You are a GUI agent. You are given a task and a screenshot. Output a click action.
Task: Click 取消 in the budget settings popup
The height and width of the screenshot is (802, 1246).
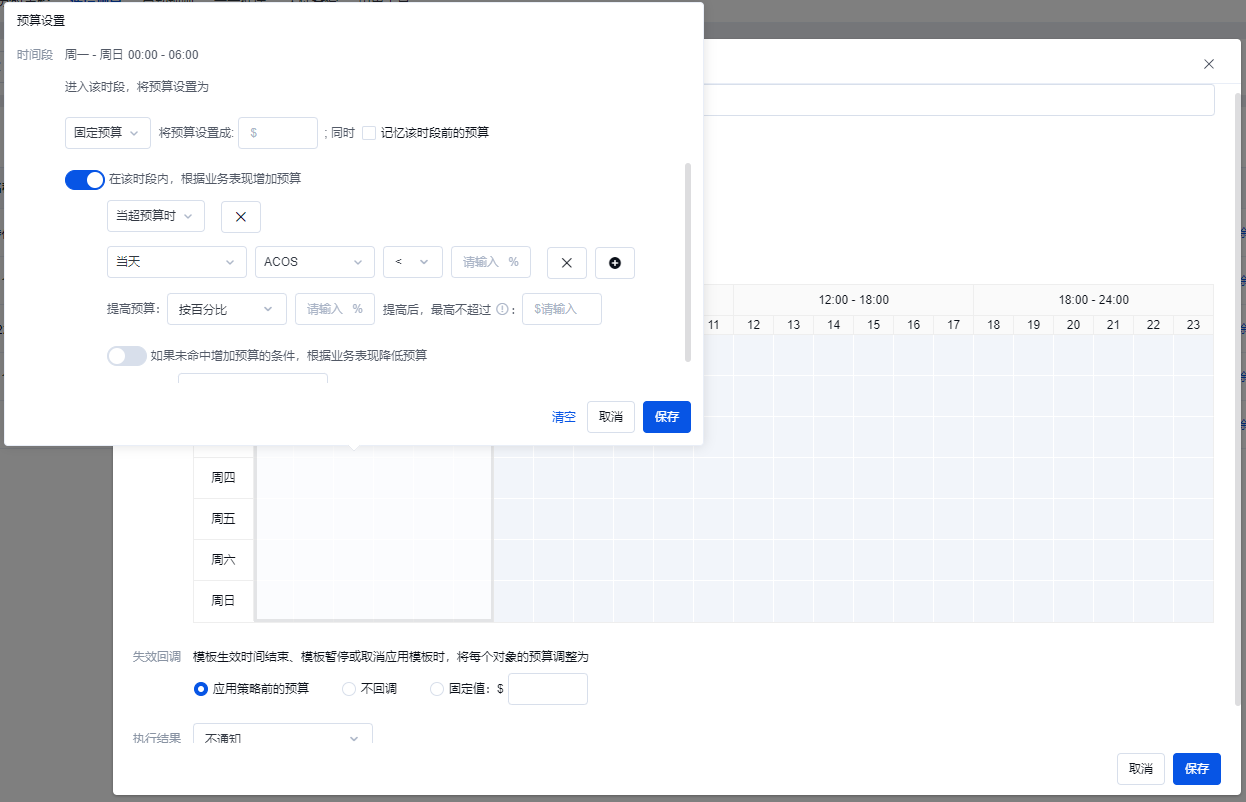tap(610, 417)
